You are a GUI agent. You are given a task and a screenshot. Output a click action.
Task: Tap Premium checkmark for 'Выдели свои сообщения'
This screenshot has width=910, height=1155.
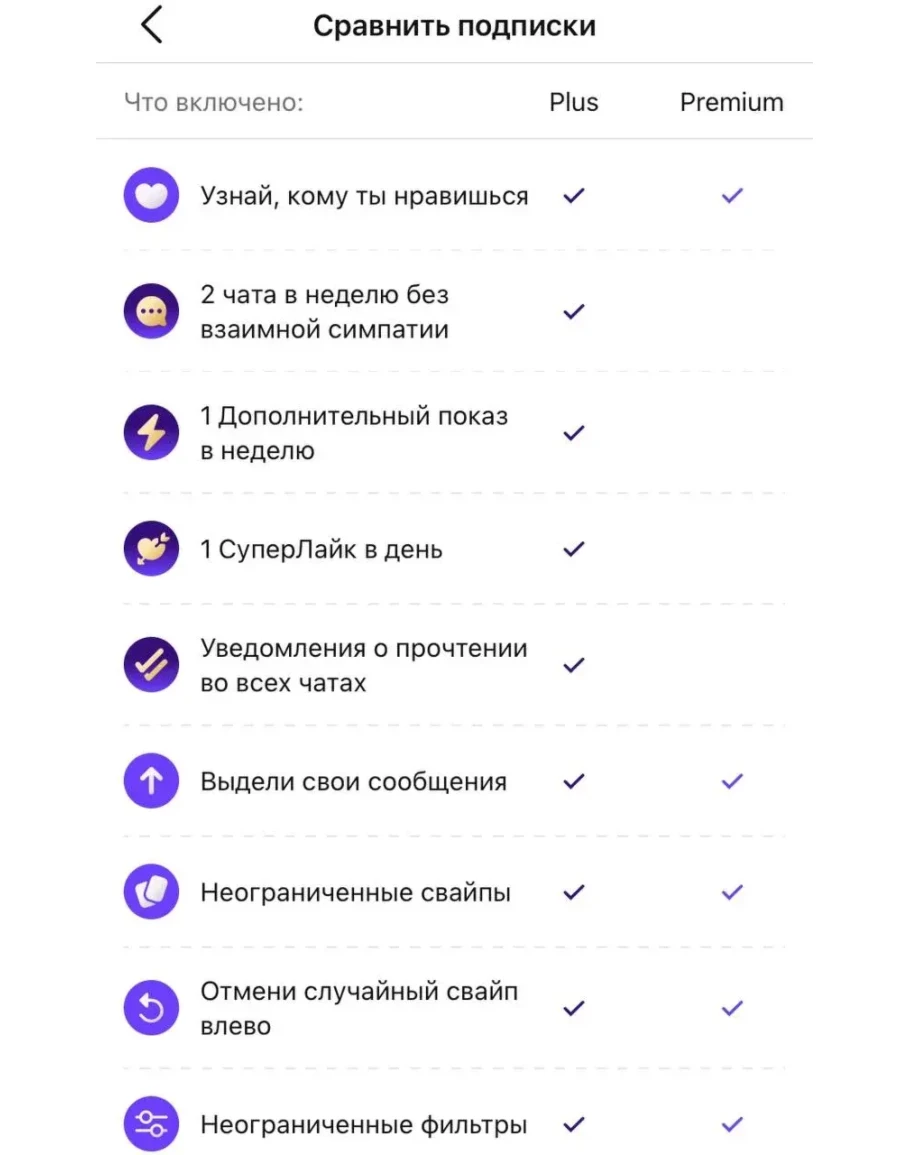pos(732,781)
